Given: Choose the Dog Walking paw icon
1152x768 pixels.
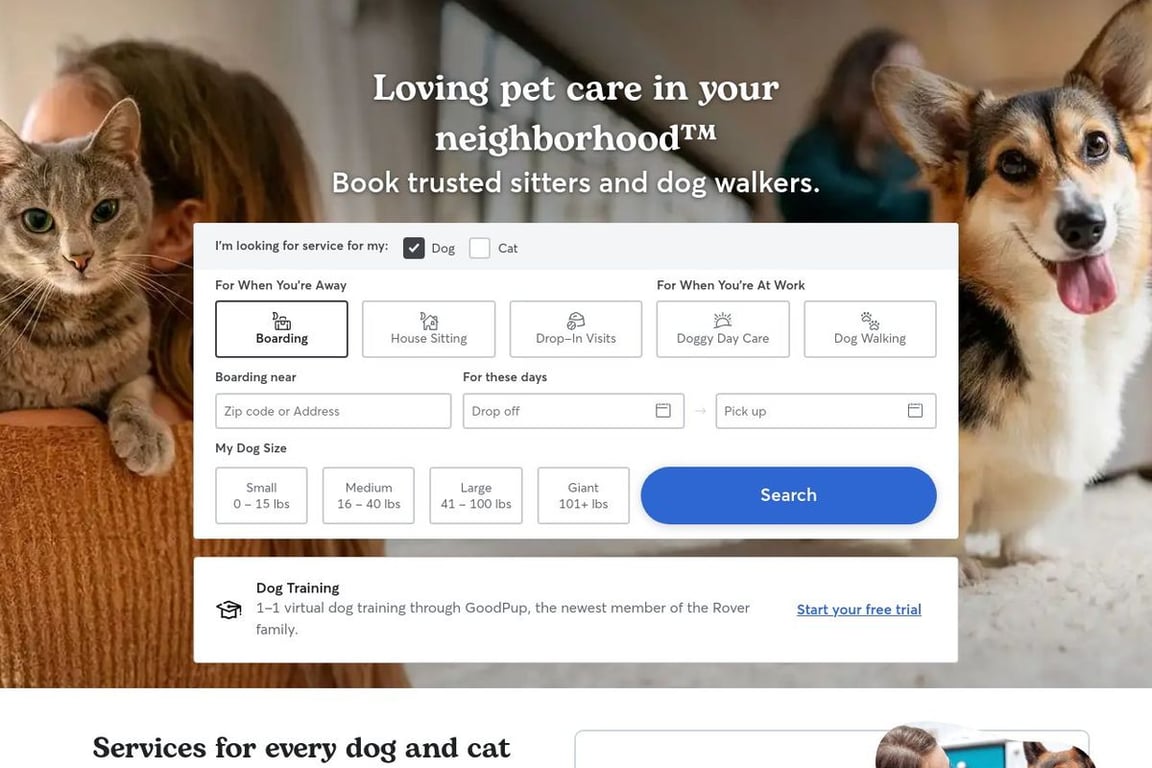Looking at the screenshot, I should coord(870,320).
